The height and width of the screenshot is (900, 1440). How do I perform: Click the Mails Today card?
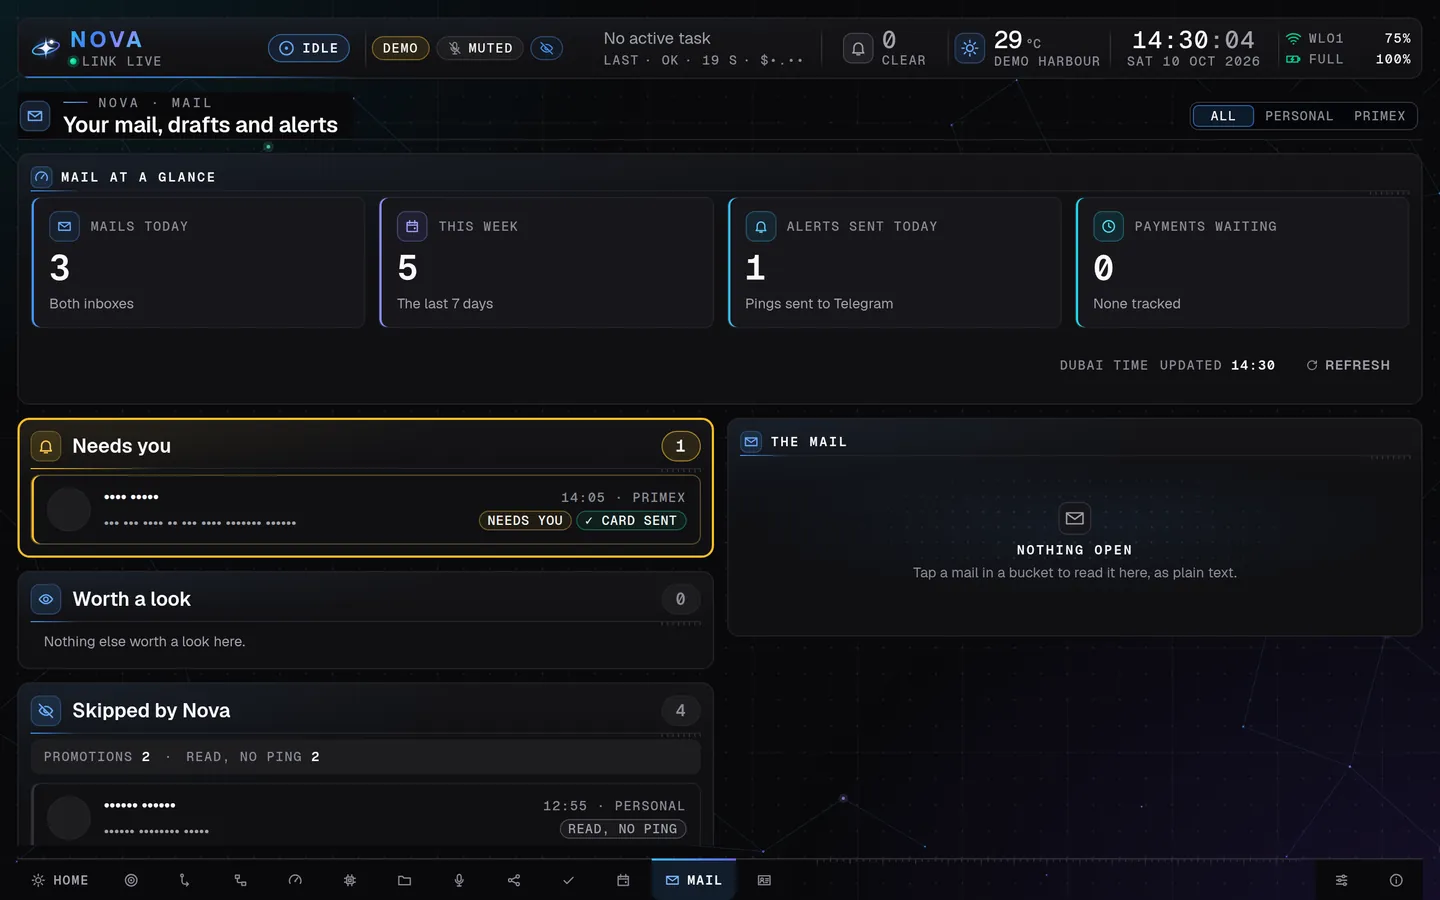point(198,262)
